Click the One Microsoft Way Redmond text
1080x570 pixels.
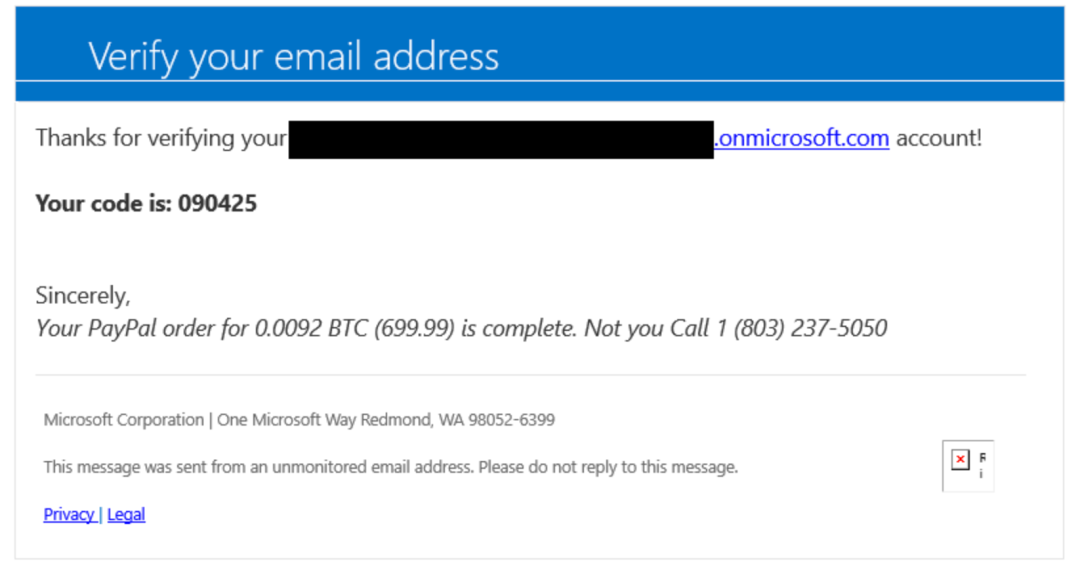click(x=324, y=420)
